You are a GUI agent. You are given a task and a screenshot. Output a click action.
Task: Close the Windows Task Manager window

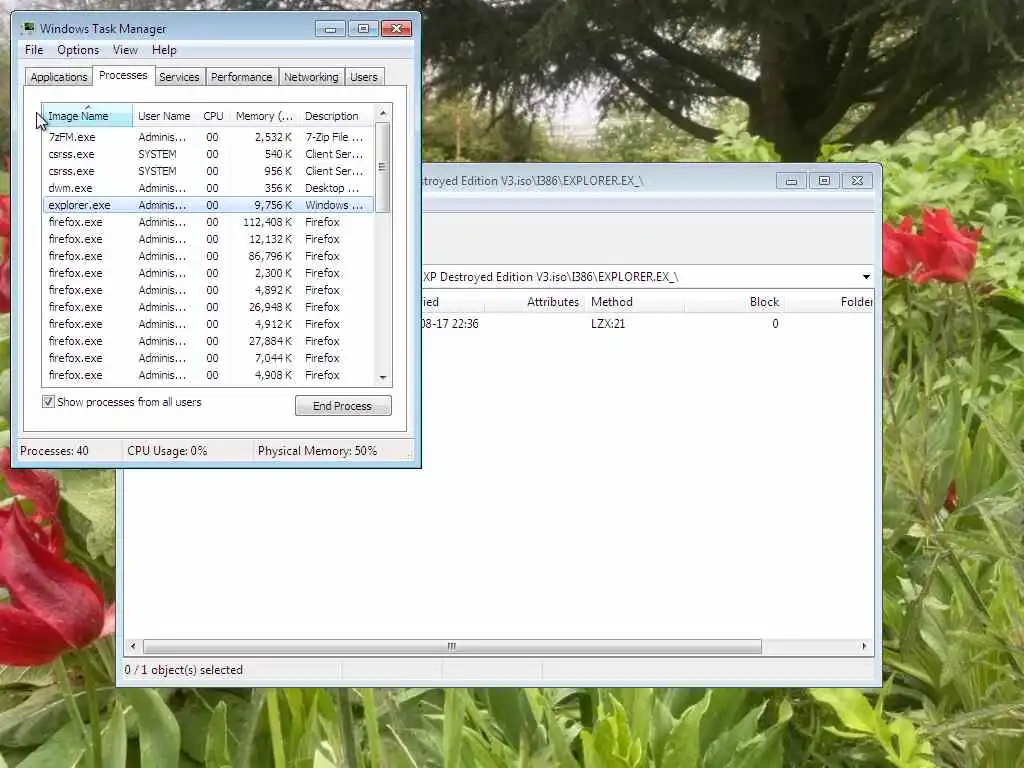[x=396, y=29]
